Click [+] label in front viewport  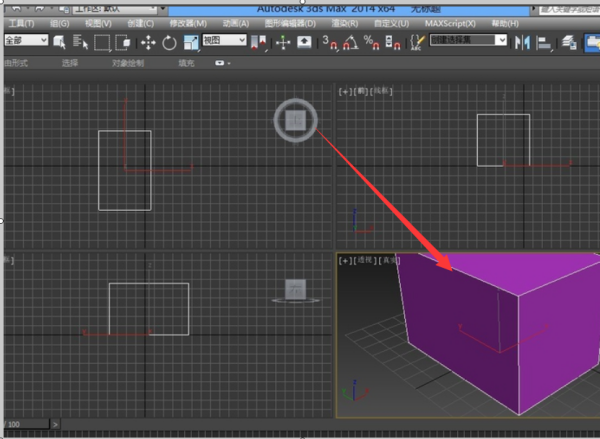point(345,91)
